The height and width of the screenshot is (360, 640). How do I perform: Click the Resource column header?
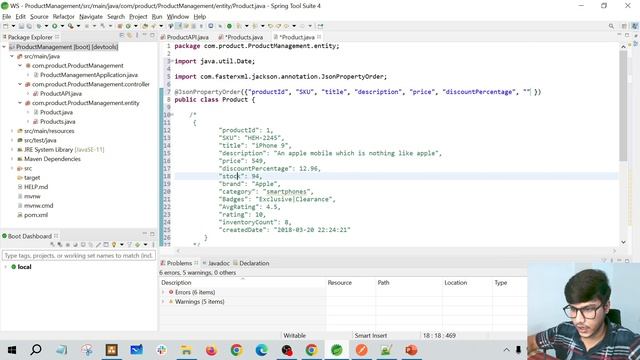click(340, 282)
